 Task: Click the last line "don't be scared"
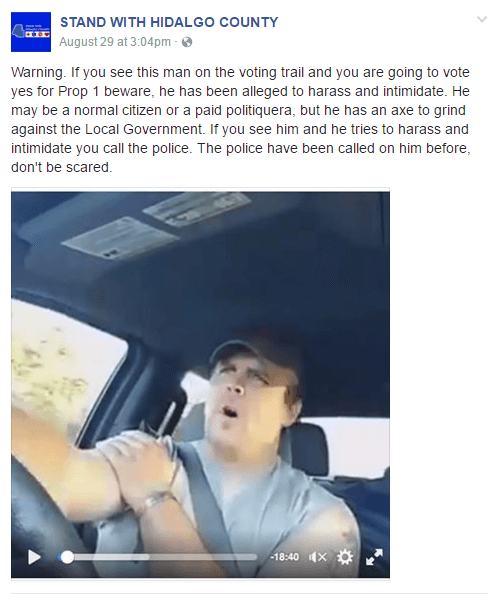coord(62,167)
